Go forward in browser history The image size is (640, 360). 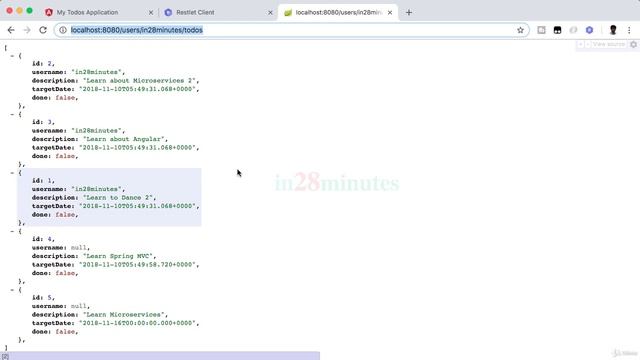point(27,30)
